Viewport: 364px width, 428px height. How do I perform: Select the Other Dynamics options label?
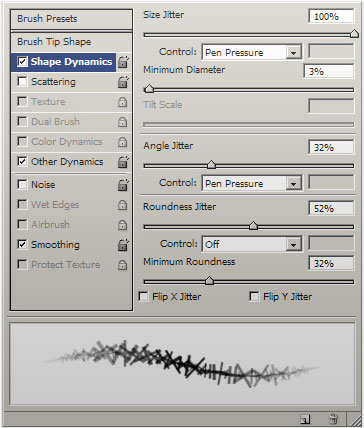(x=67, y=162)
